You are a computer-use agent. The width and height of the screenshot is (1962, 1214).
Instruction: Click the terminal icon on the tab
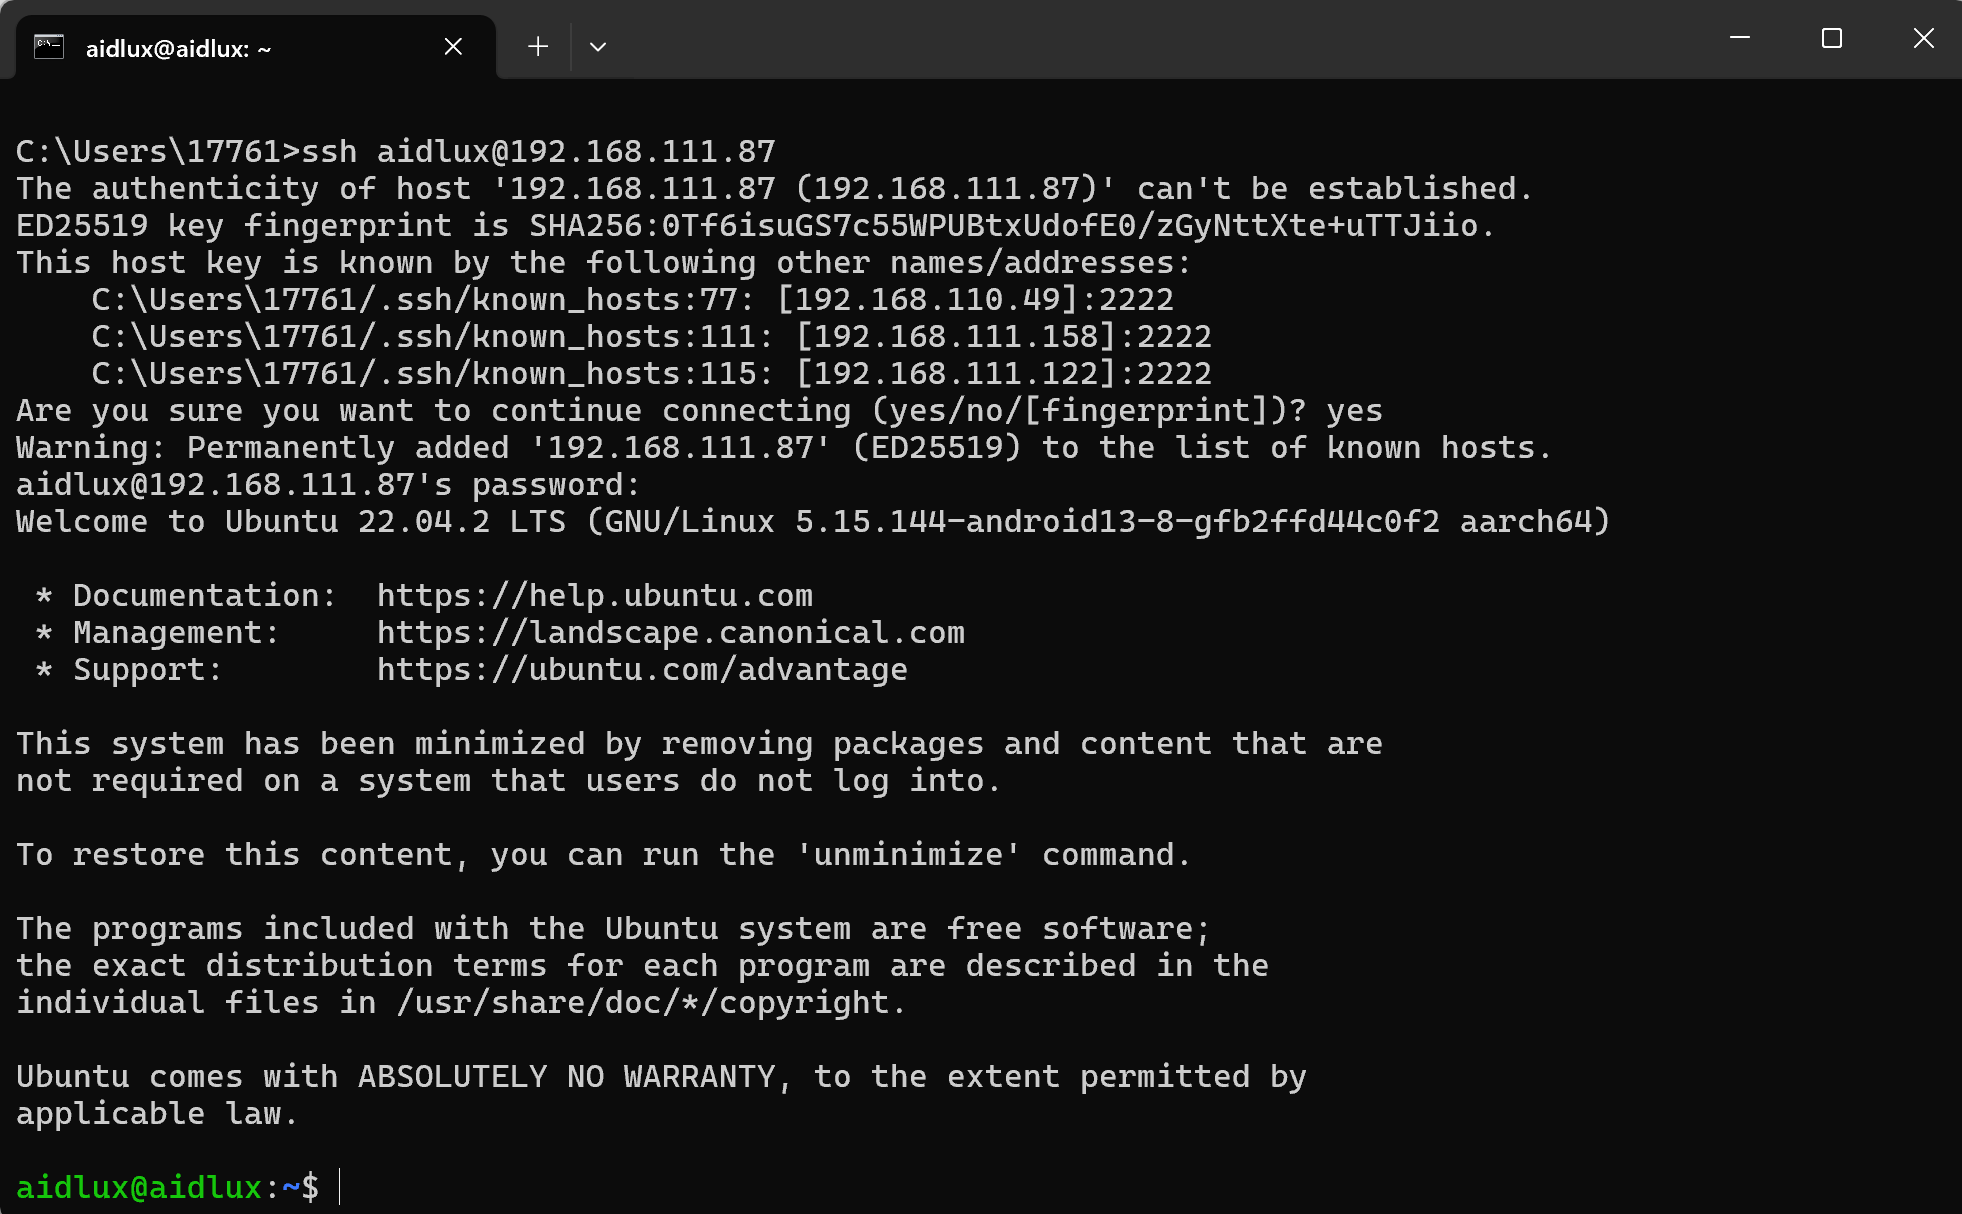pyautogui.click(x=49, y=47)
